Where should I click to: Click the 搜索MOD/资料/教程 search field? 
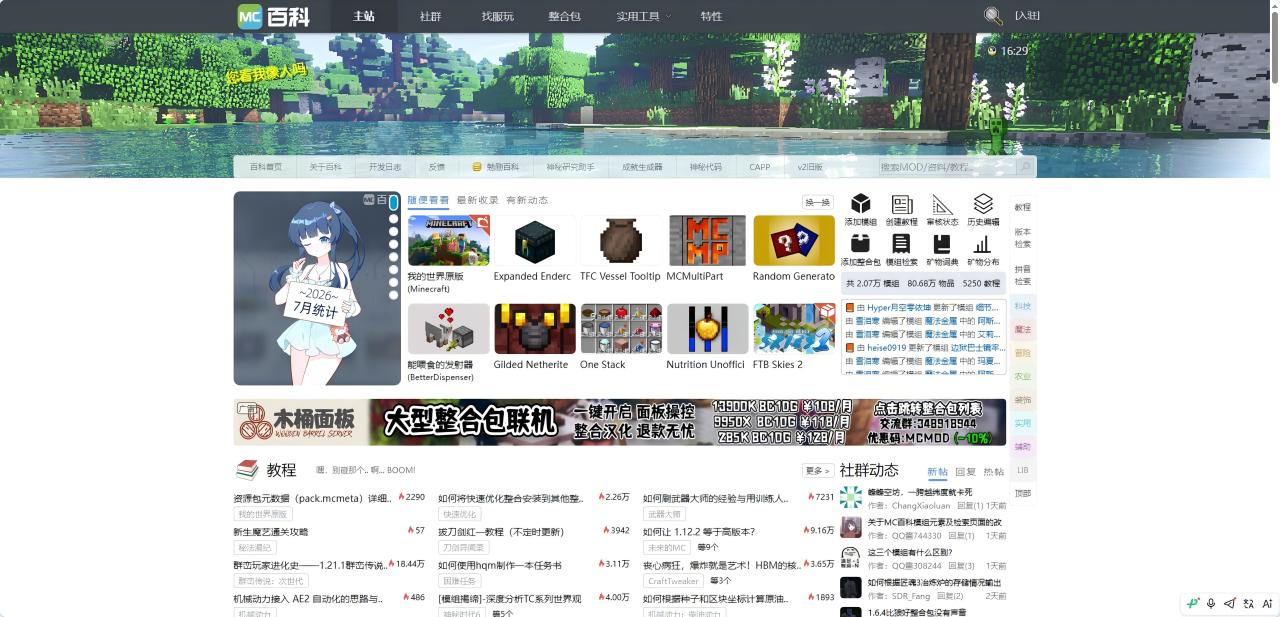coord(947,167)
